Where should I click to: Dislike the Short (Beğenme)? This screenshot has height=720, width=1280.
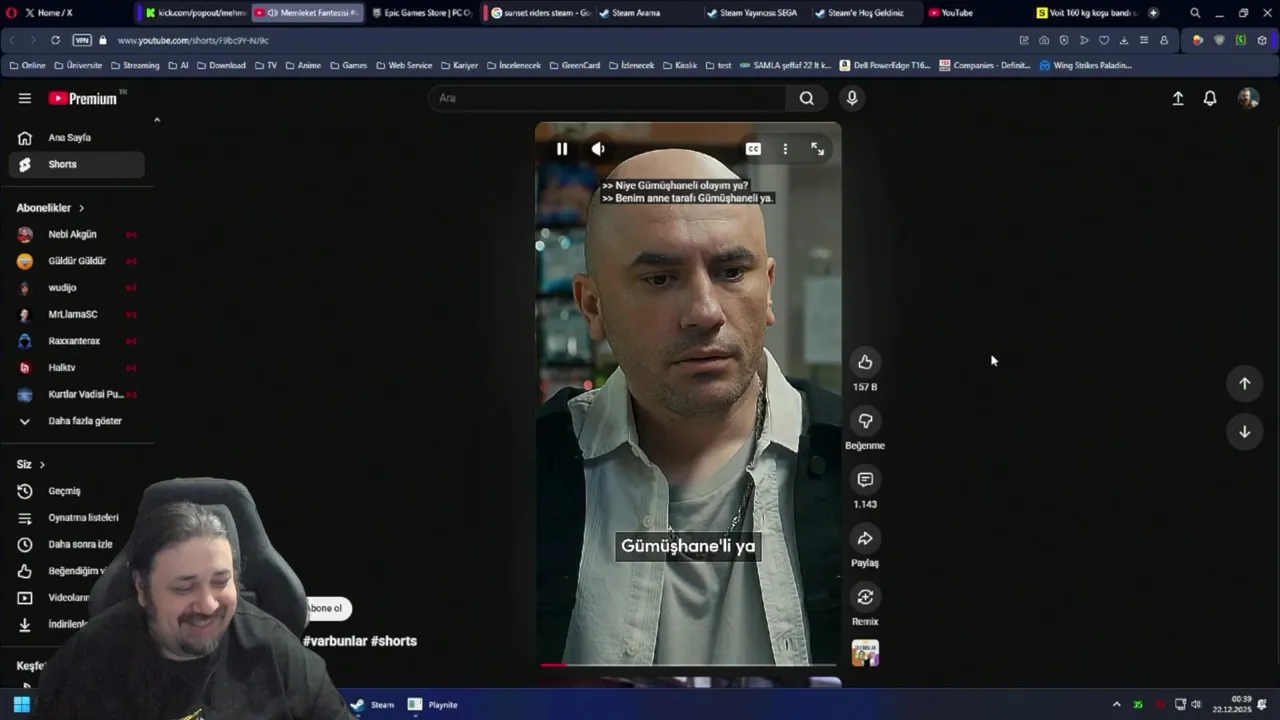865,421
